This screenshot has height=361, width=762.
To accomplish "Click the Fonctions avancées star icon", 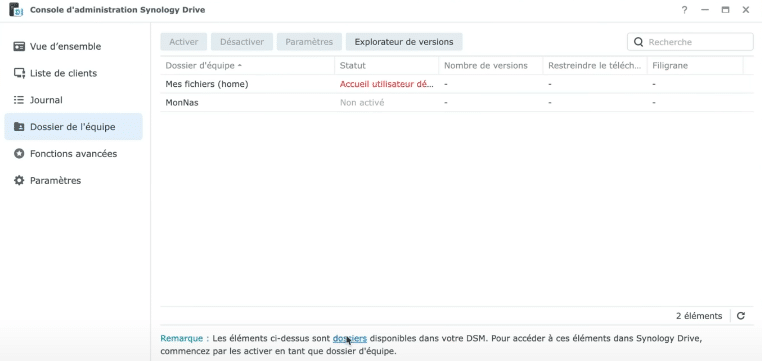I will [19, 154].
